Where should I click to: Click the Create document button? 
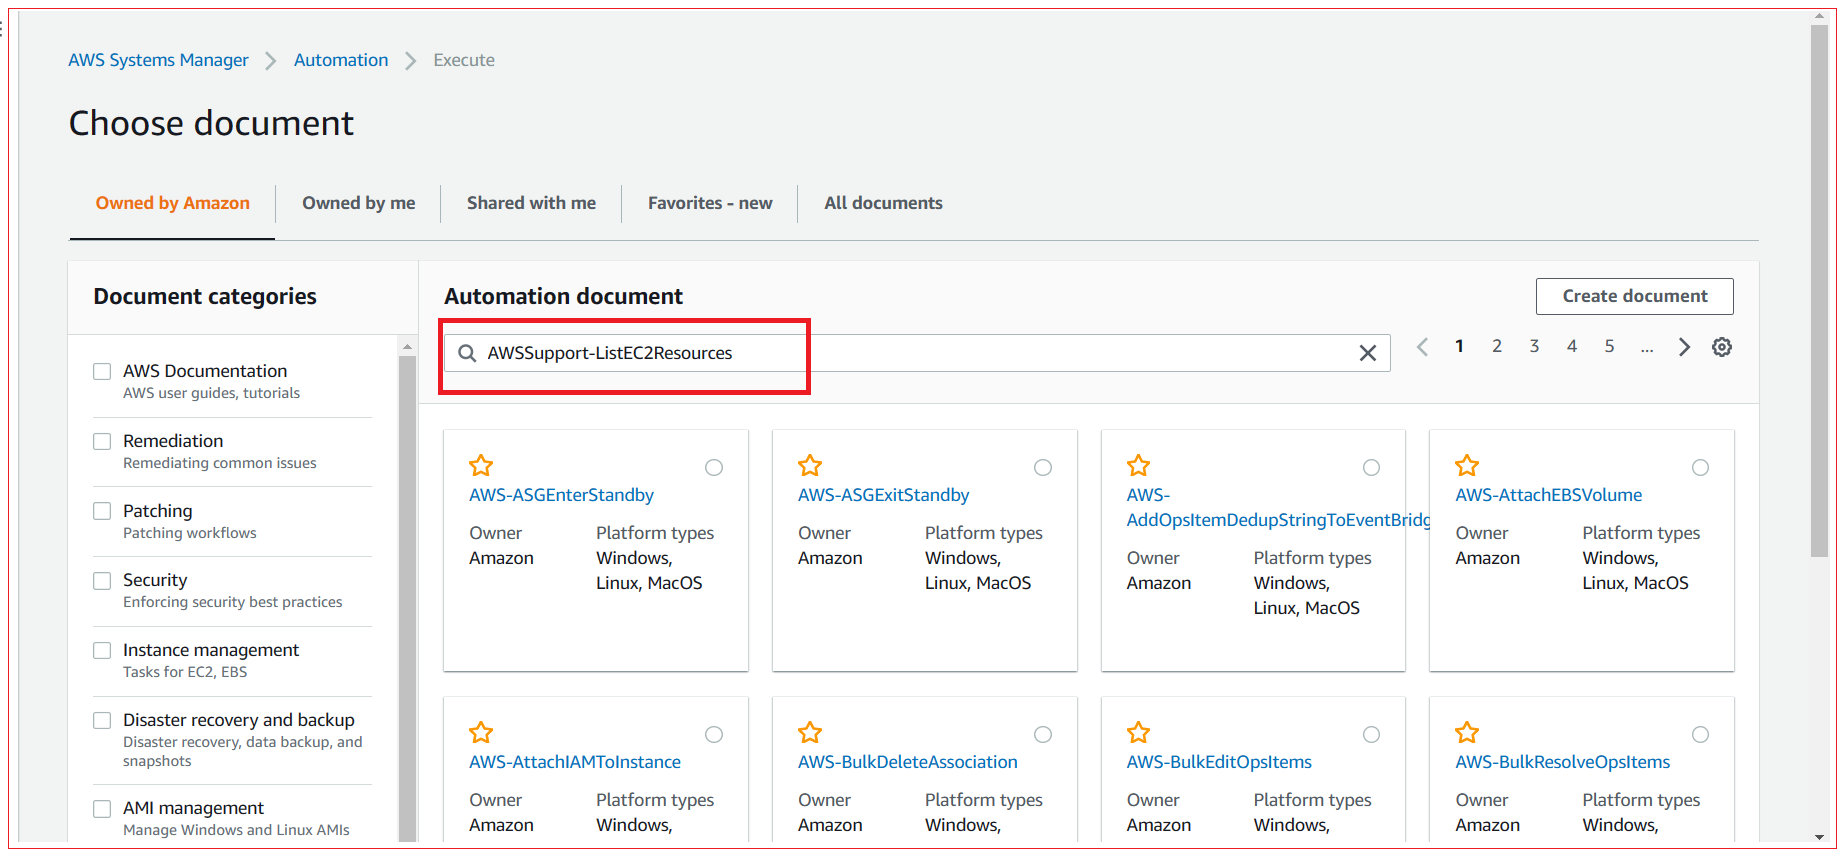1635,296
